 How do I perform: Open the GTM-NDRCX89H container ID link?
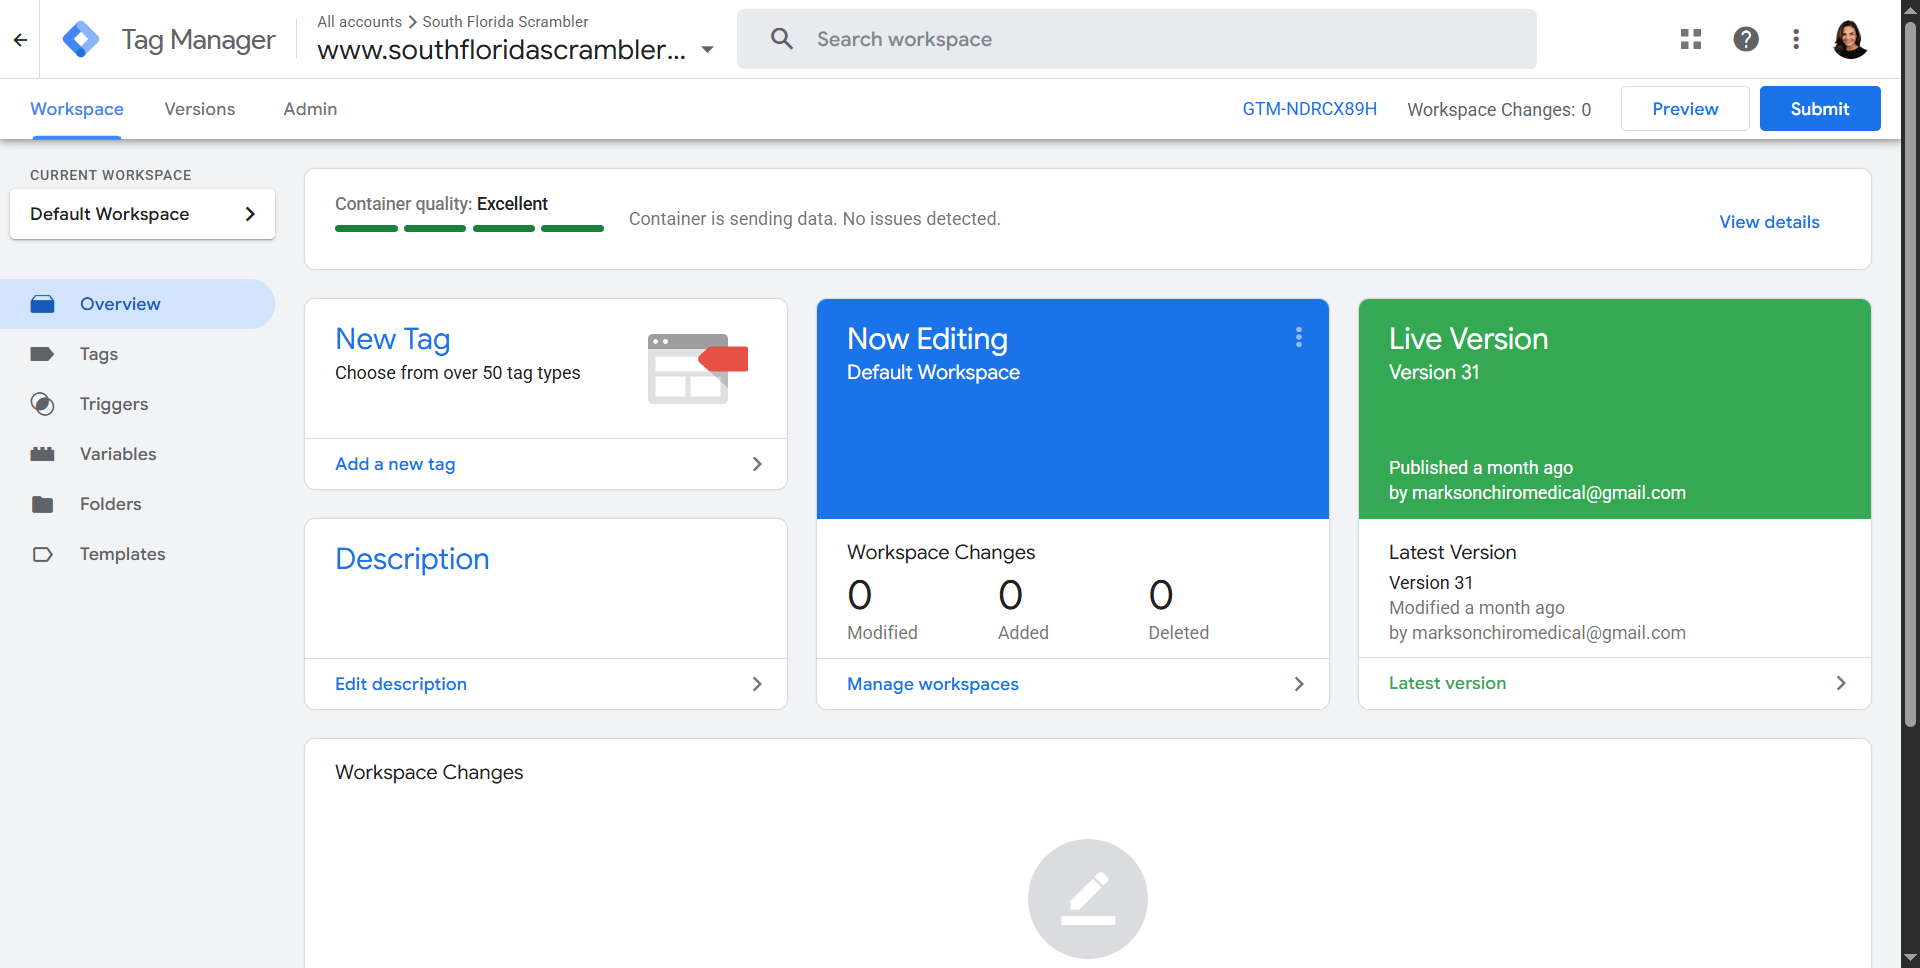[x=1309, y=109]
